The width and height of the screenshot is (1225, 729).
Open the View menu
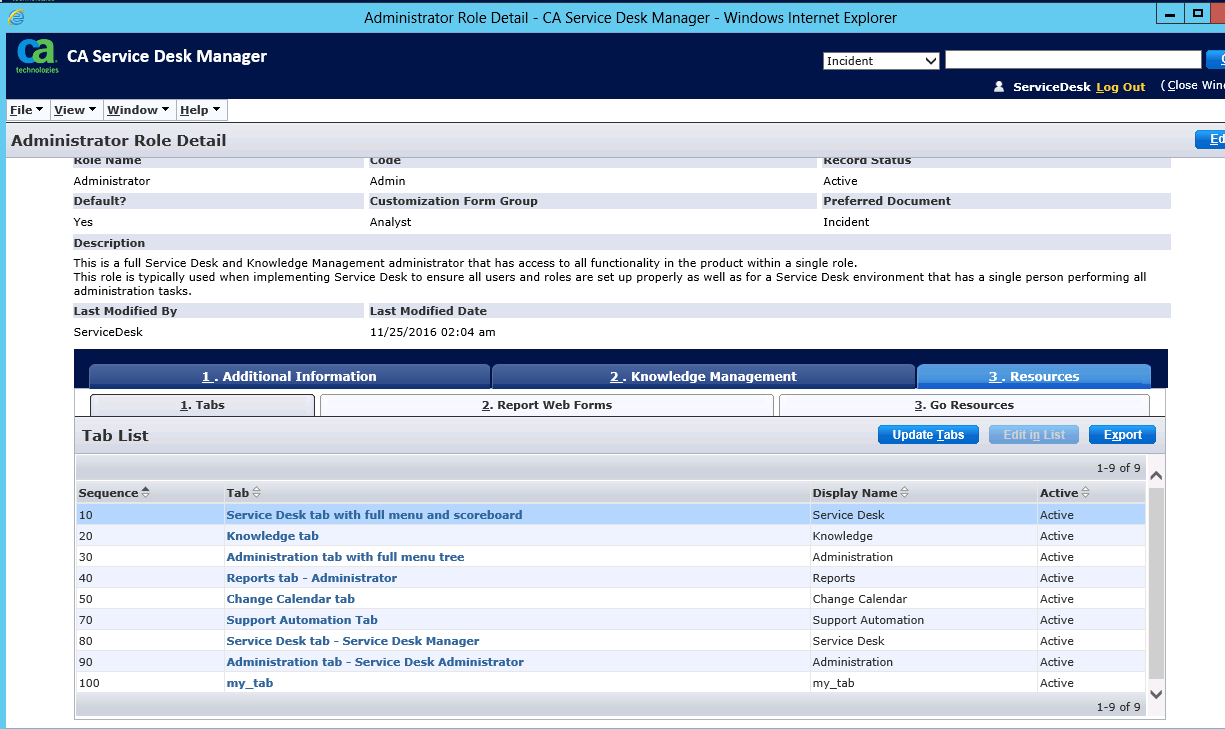(x=75, y=110)
